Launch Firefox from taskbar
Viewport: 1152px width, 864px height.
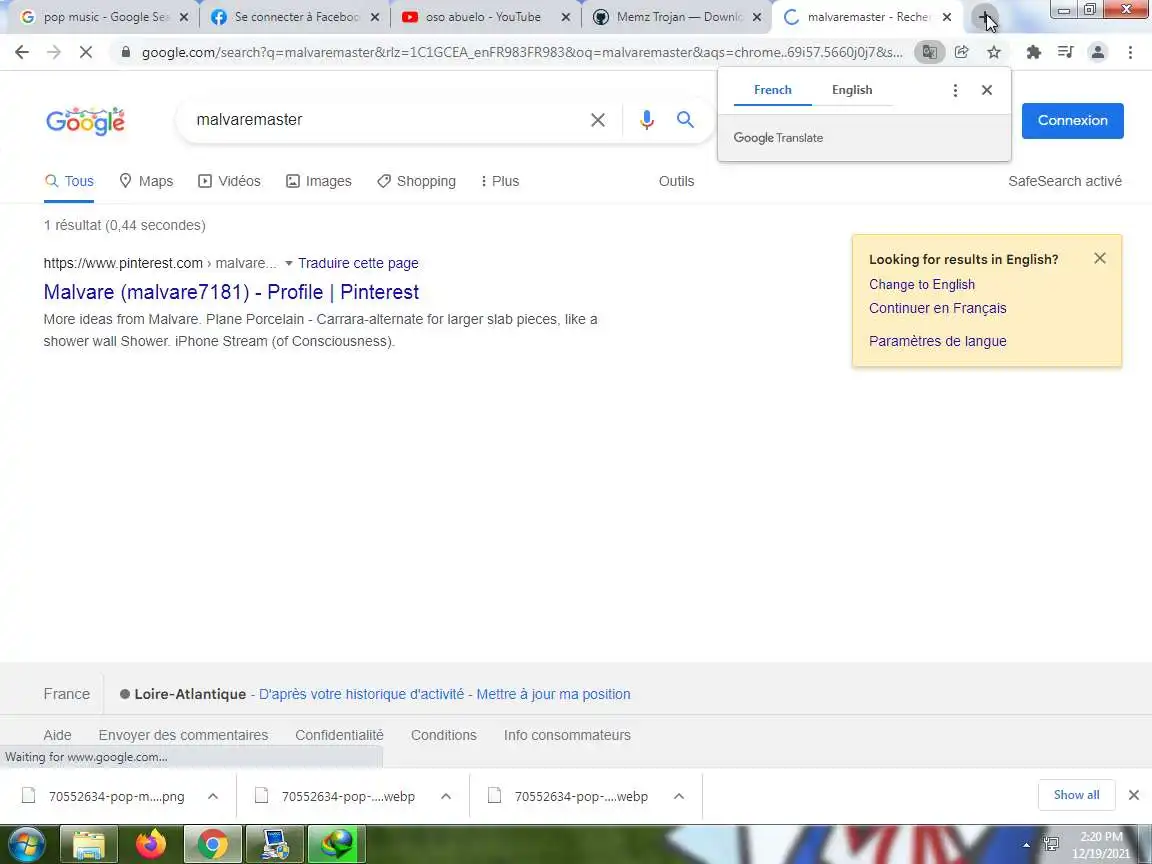tap(151, 844)
